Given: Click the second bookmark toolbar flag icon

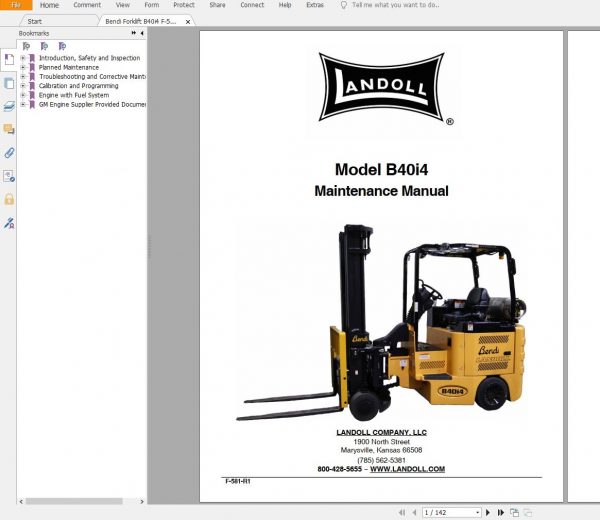Looking at the screenshot, I should click(44, 46).
